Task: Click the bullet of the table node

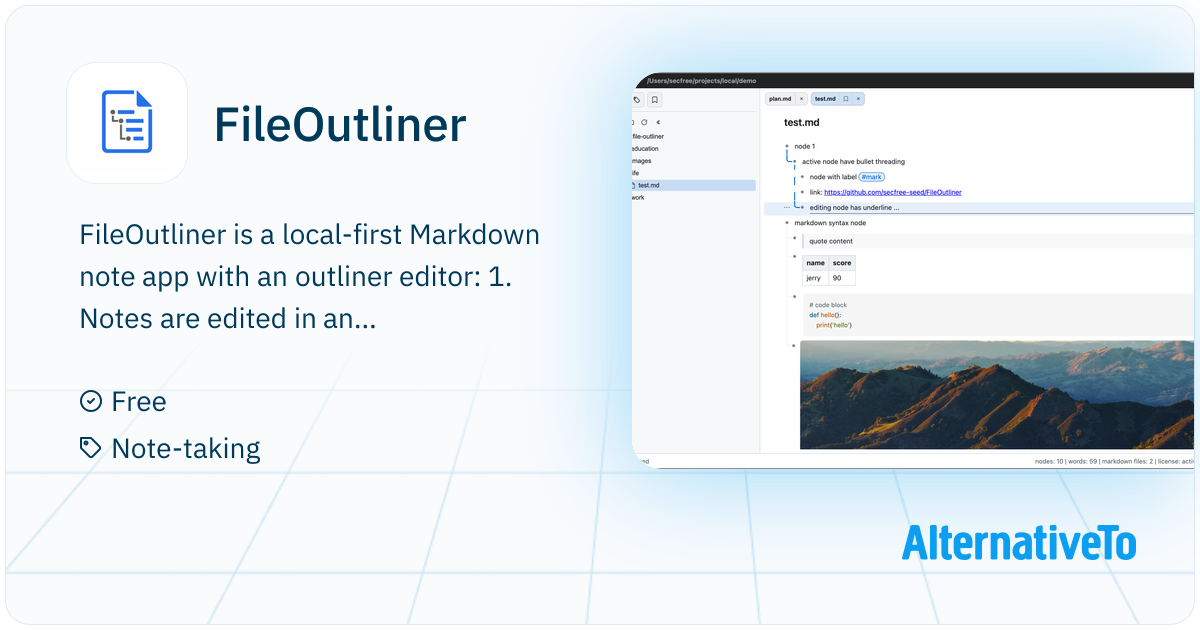Action: click(794, 257)
